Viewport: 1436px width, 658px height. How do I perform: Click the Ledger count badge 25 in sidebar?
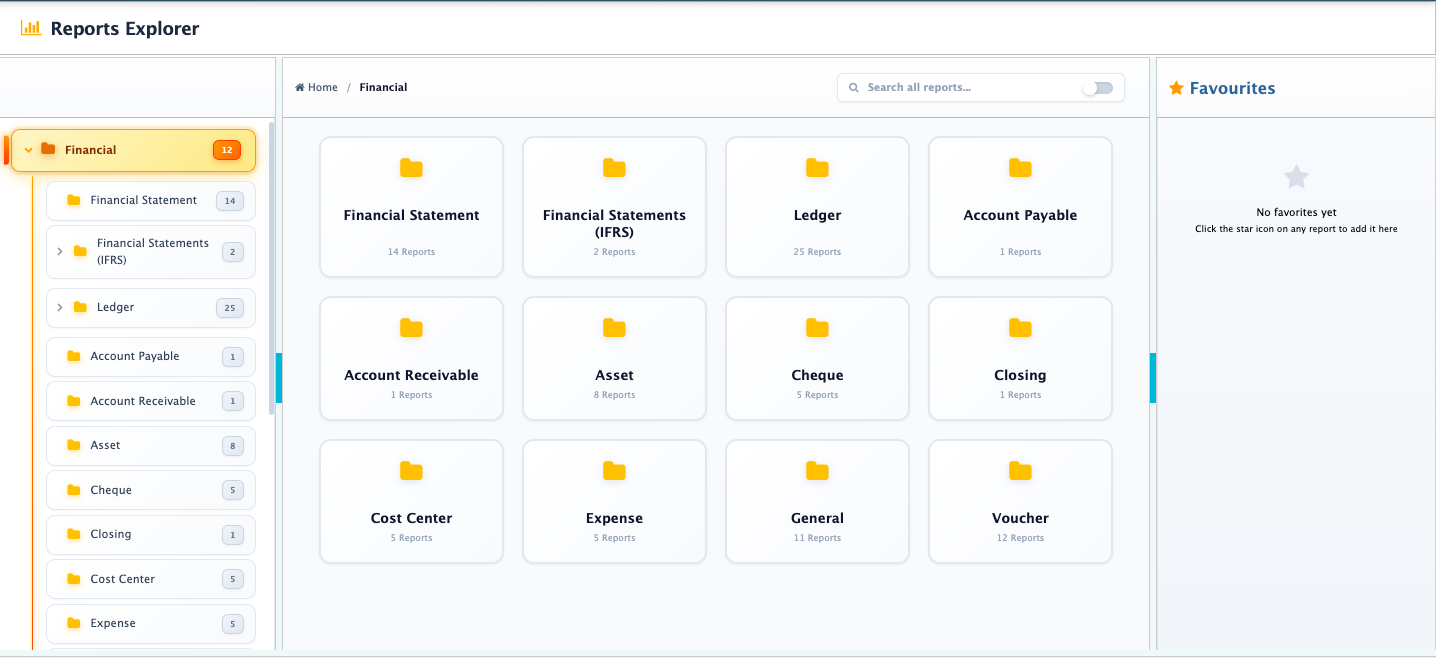229,308
